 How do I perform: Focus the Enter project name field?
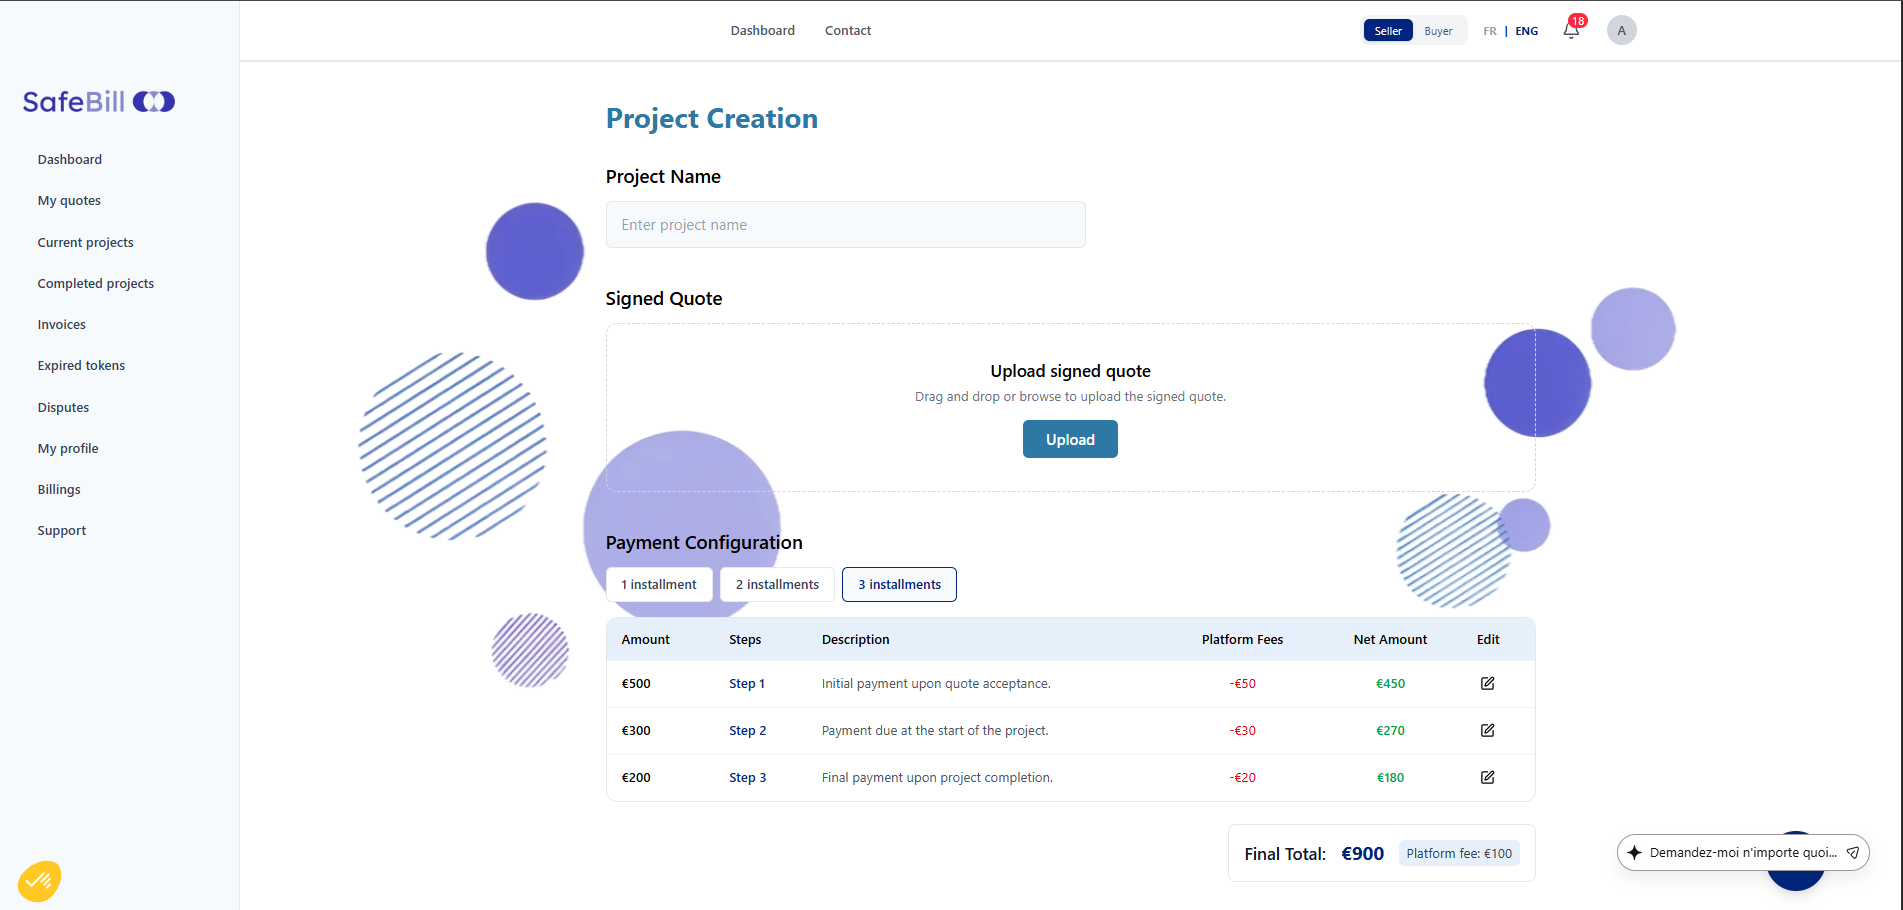pyautogui.click(x=845, y=224)
